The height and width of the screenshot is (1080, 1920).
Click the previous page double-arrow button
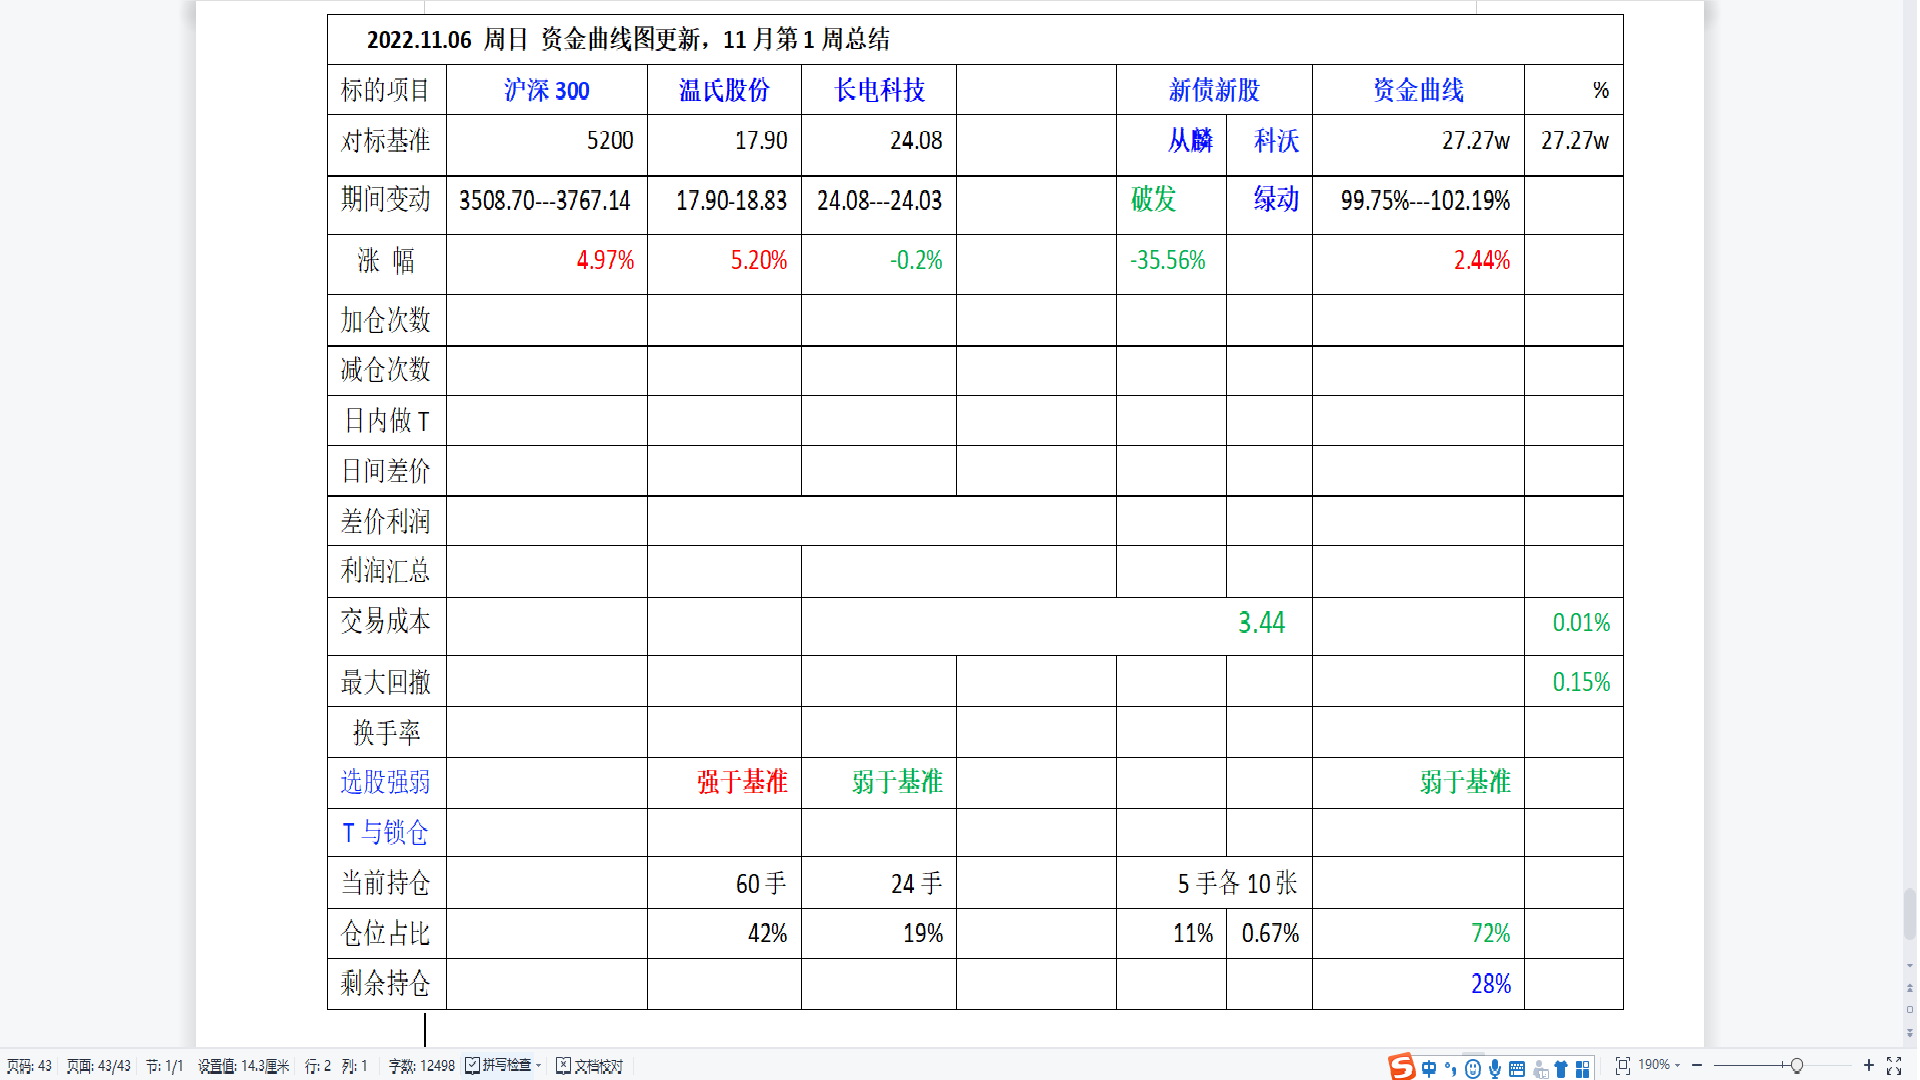coord(1910,988)
